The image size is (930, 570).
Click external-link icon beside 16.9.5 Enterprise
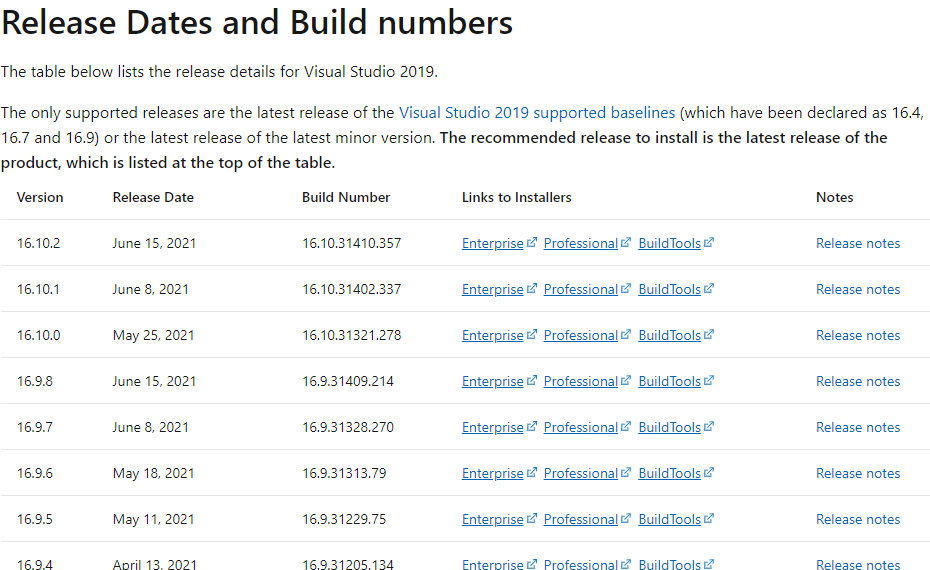pos(532,519)
